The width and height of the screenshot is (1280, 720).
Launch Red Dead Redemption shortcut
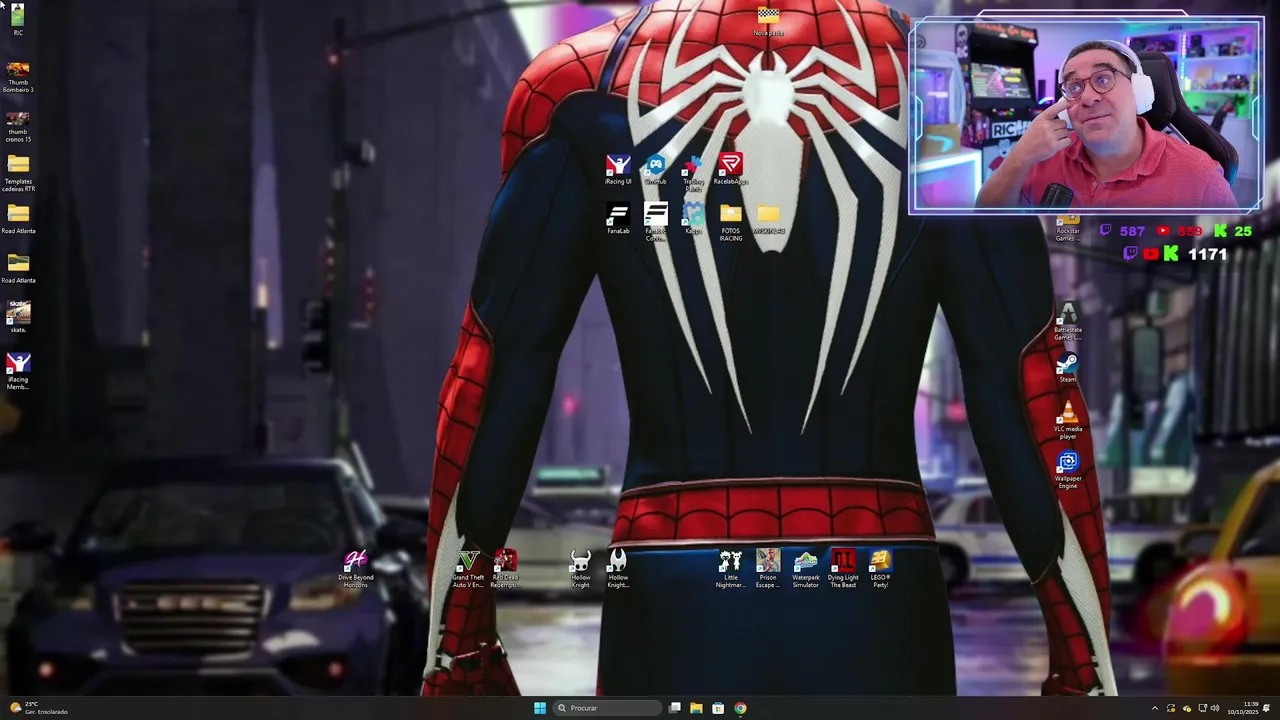505,569
